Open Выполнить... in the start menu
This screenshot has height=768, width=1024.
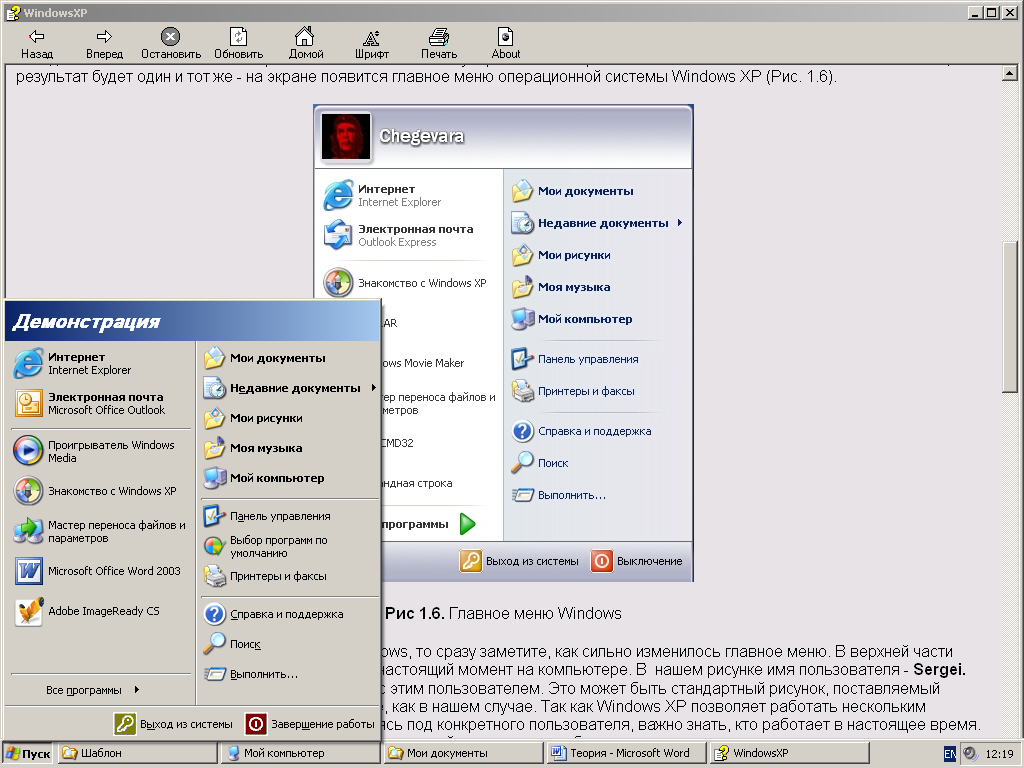click(x=289, y=674)
